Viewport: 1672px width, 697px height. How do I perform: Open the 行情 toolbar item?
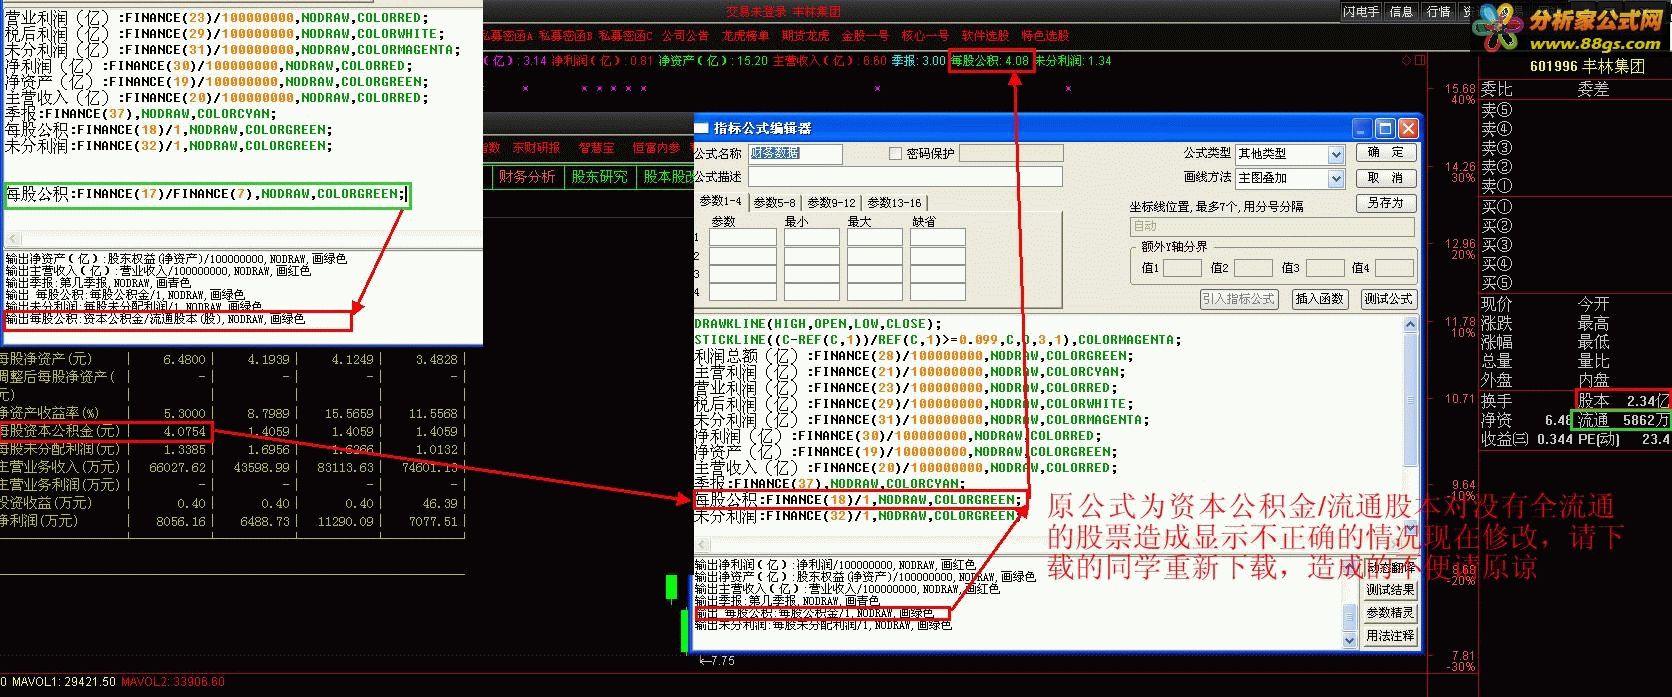click(x=1438, y=12)
